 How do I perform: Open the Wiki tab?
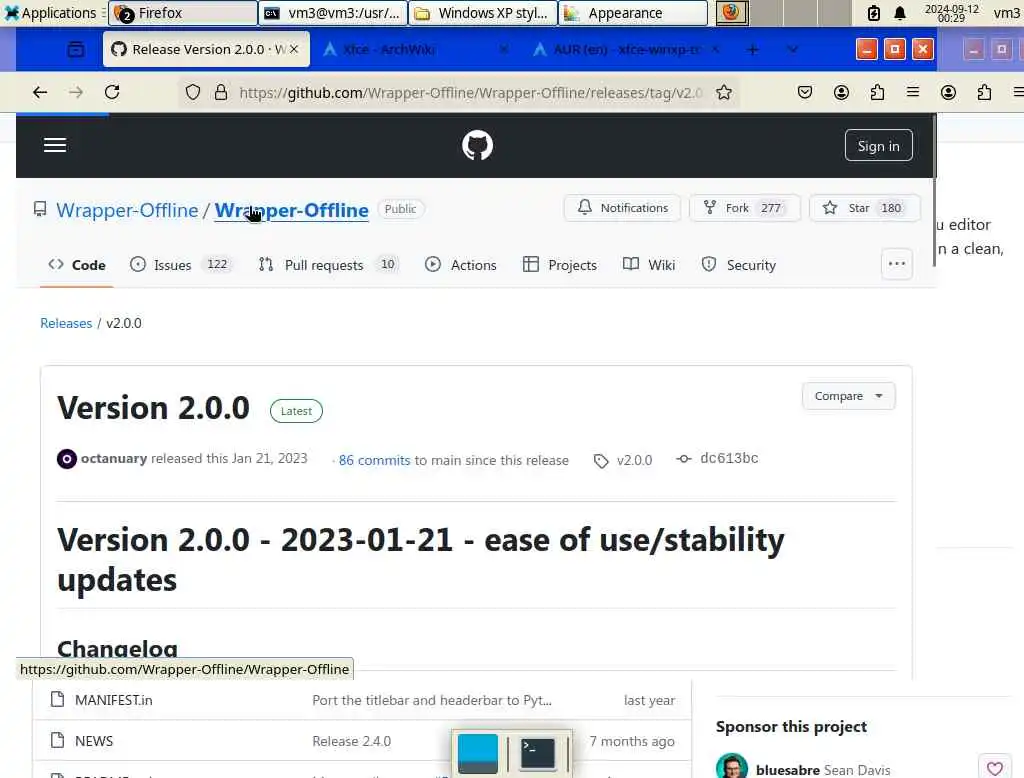[x=649, y=265]
